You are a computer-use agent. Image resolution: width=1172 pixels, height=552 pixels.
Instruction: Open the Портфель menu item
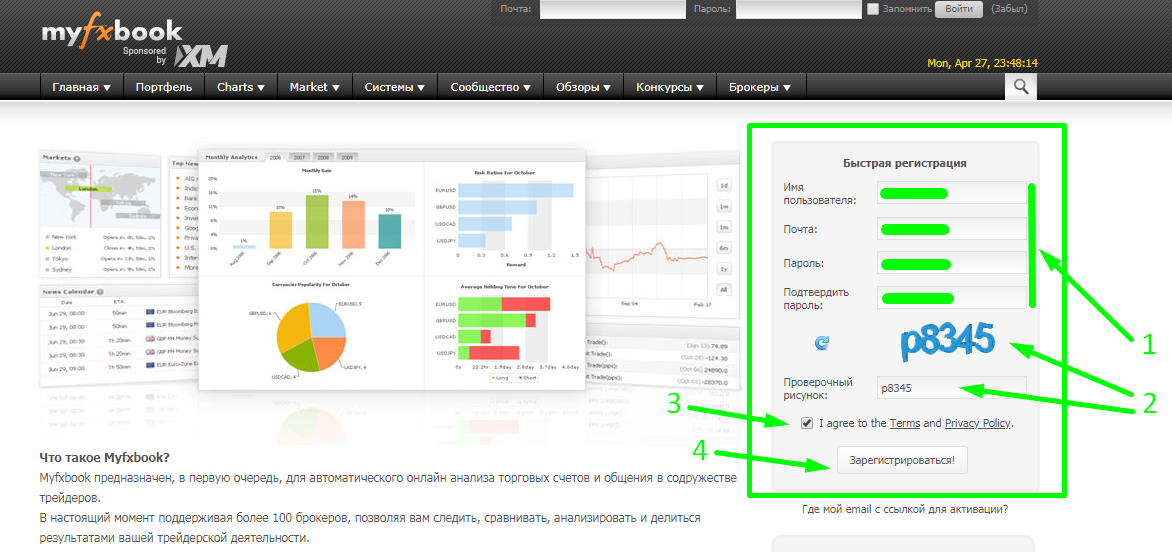(x=164, y=87)
